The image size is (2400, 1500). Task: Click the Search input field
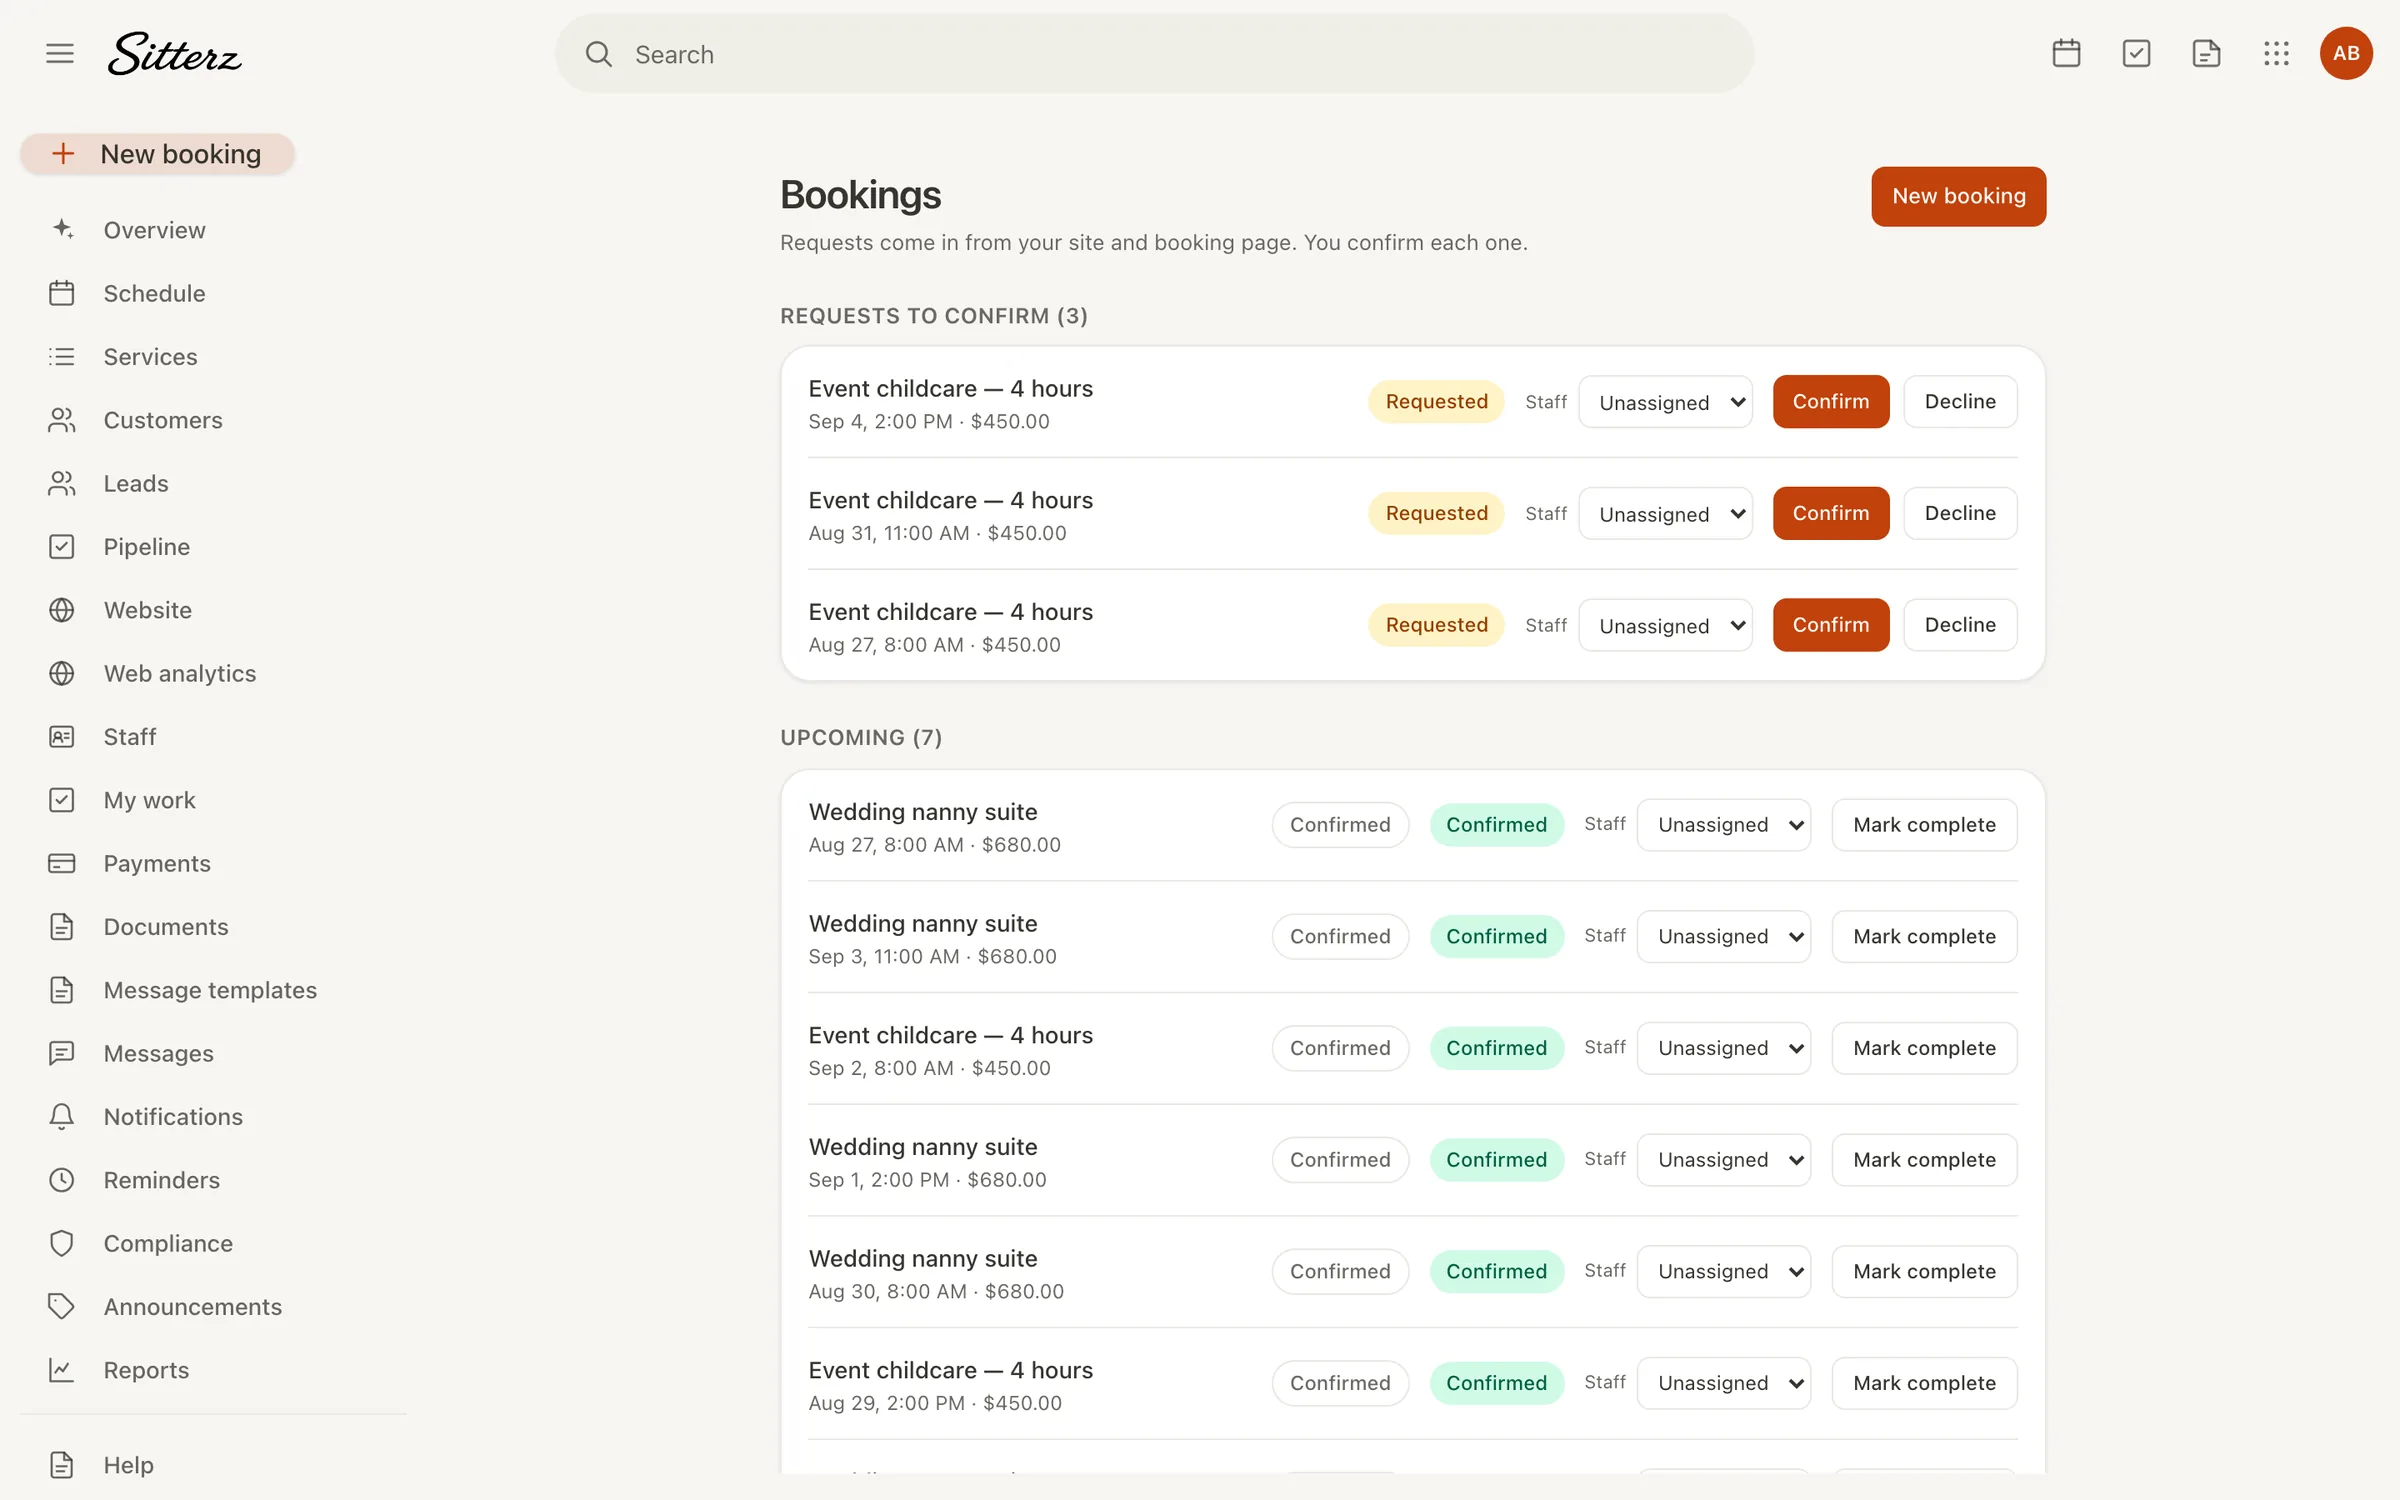(x=1154, y=54)
